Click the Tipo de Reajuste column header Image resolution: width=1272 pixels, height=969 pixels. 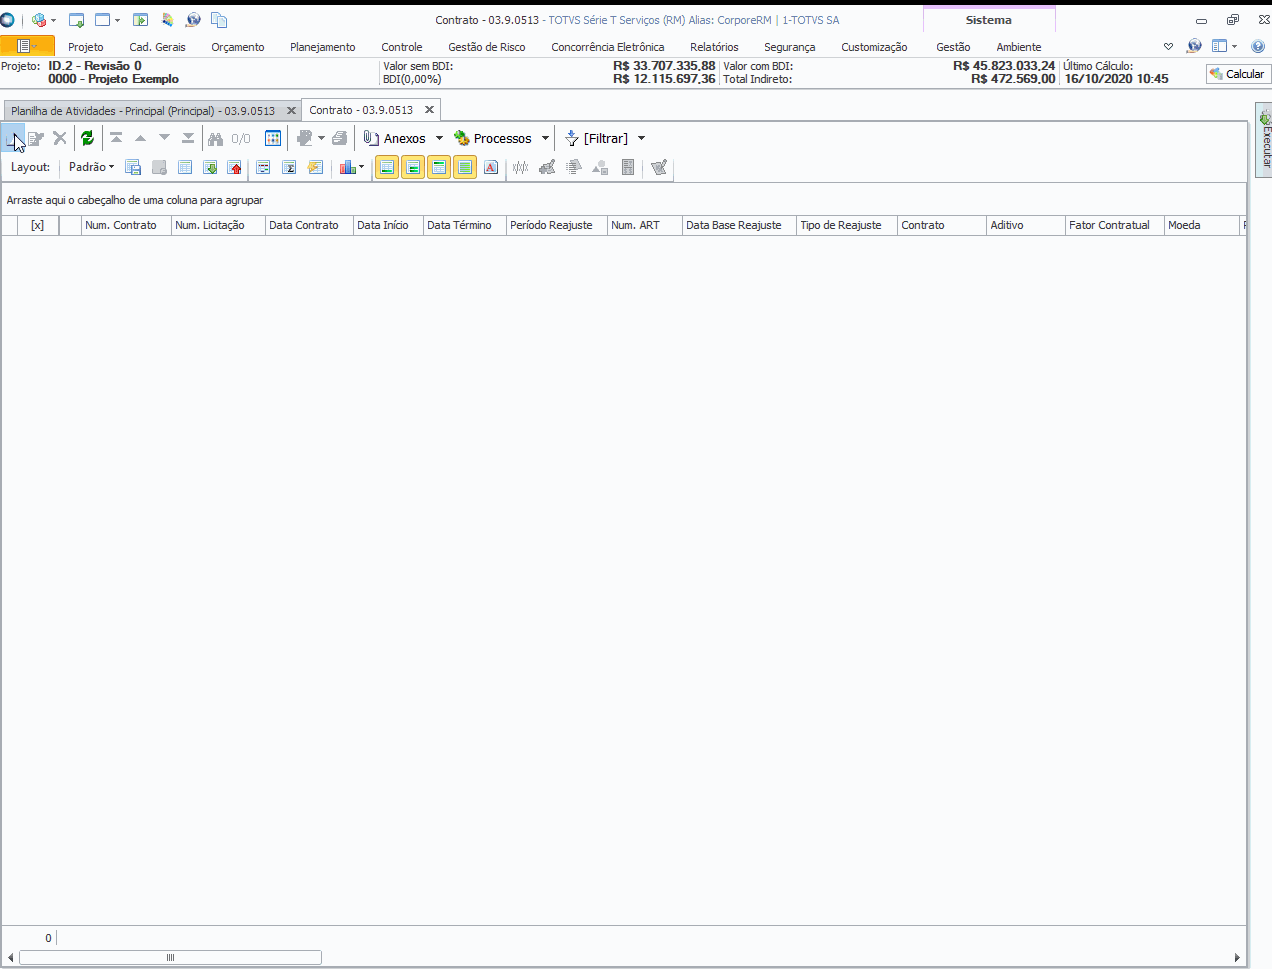847,226
